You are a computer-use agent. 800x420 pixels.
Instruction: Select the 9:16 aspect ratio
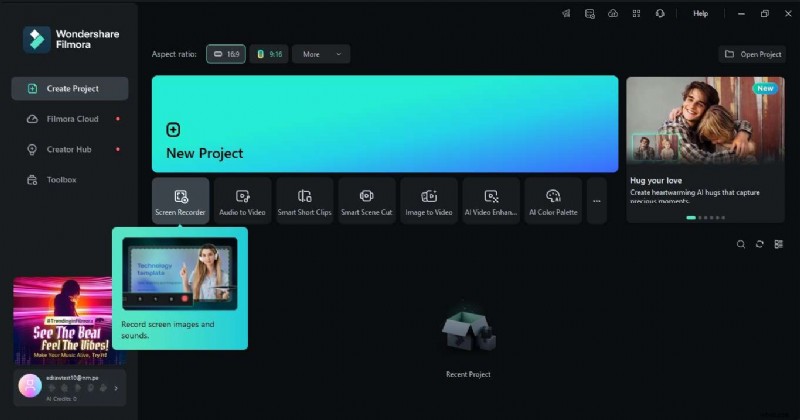pyautogui.click(x=269, y=54)
